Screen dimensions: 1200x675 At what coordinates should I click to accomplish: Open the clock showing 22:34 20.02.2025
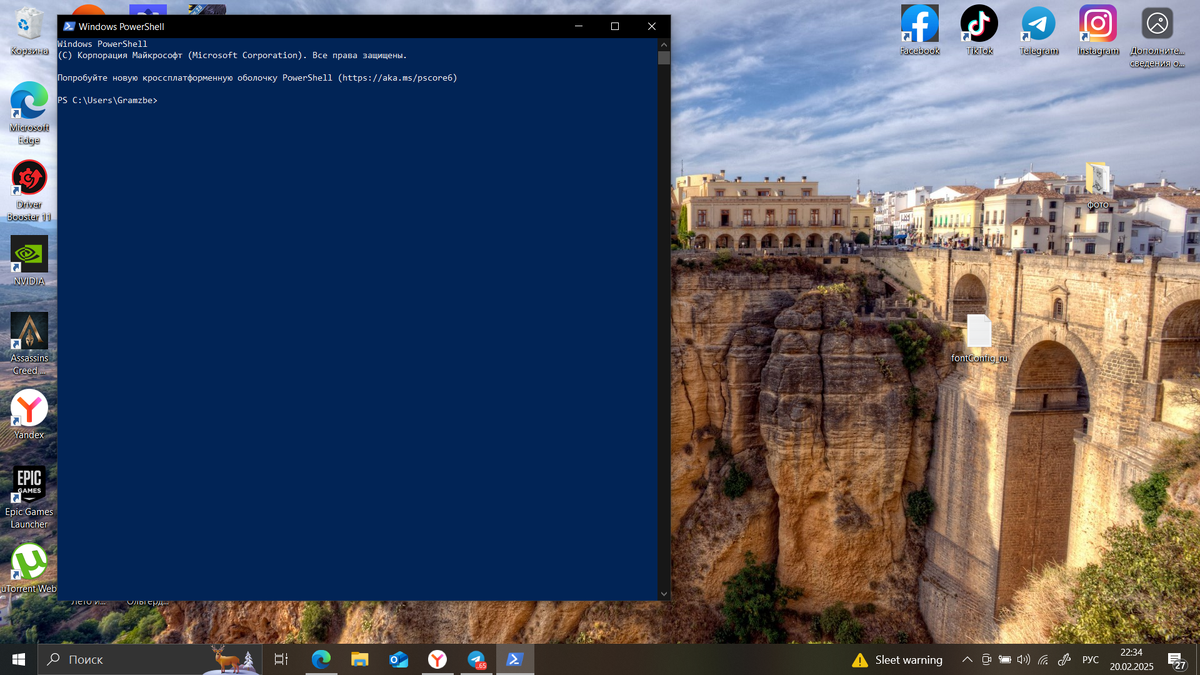(x=1130, y=659)
